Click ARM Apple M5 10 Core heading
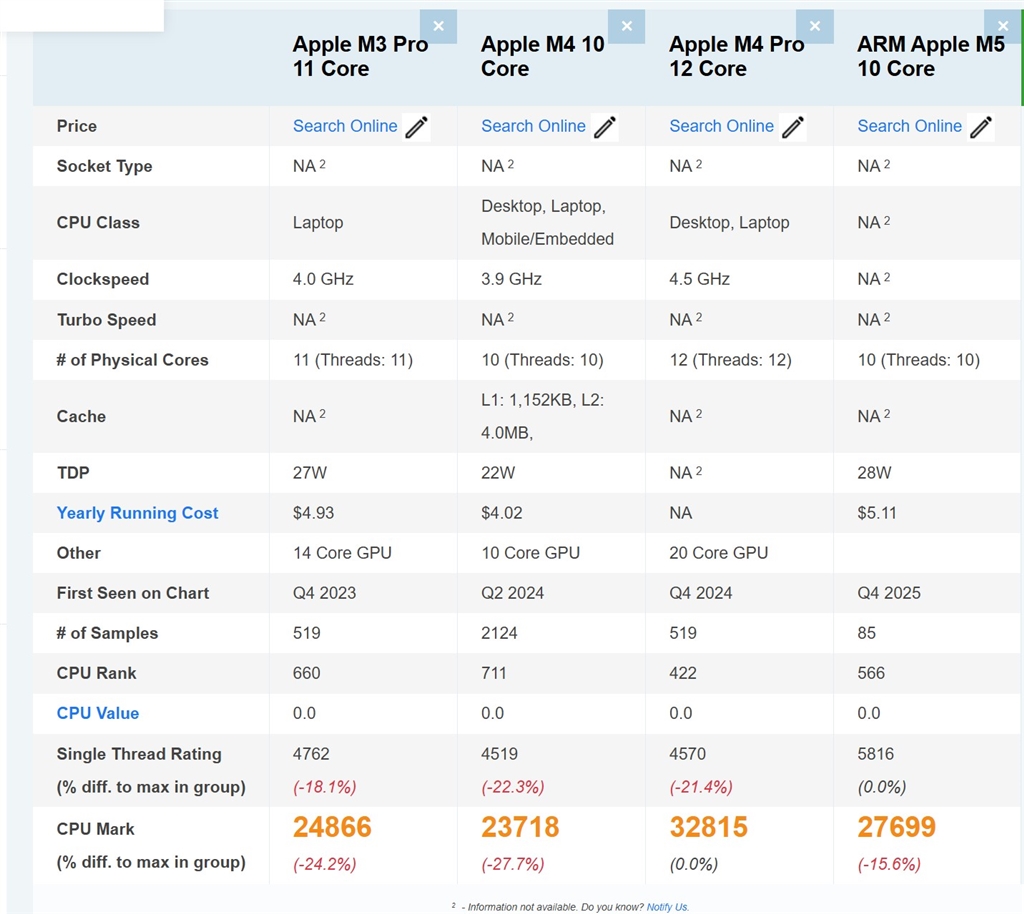 [930, 57]
